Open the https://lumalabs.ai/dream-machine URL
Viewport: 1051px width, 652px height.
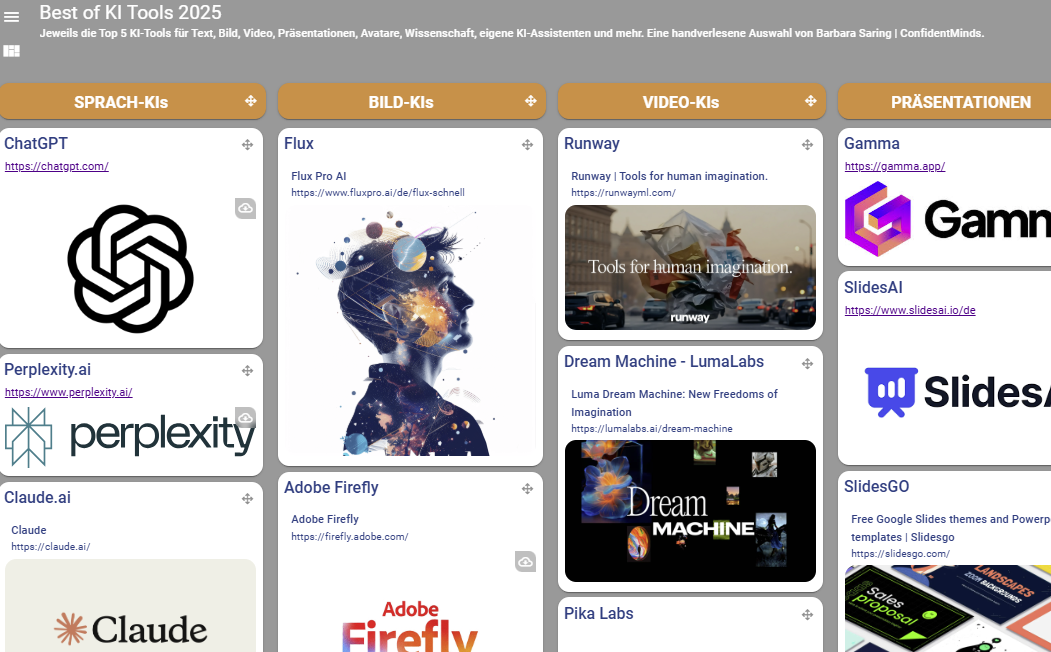pyautogui.click(x=652, y=428)
